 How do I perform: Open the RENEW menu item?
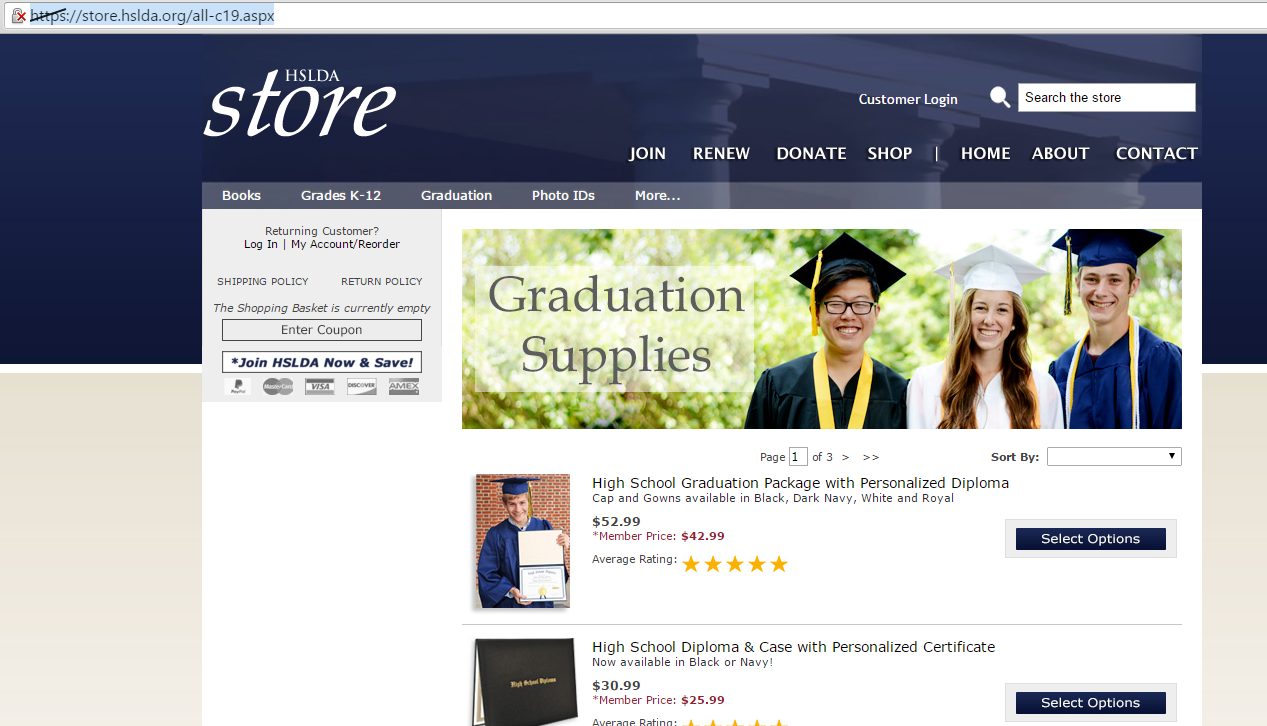point(721,153)
